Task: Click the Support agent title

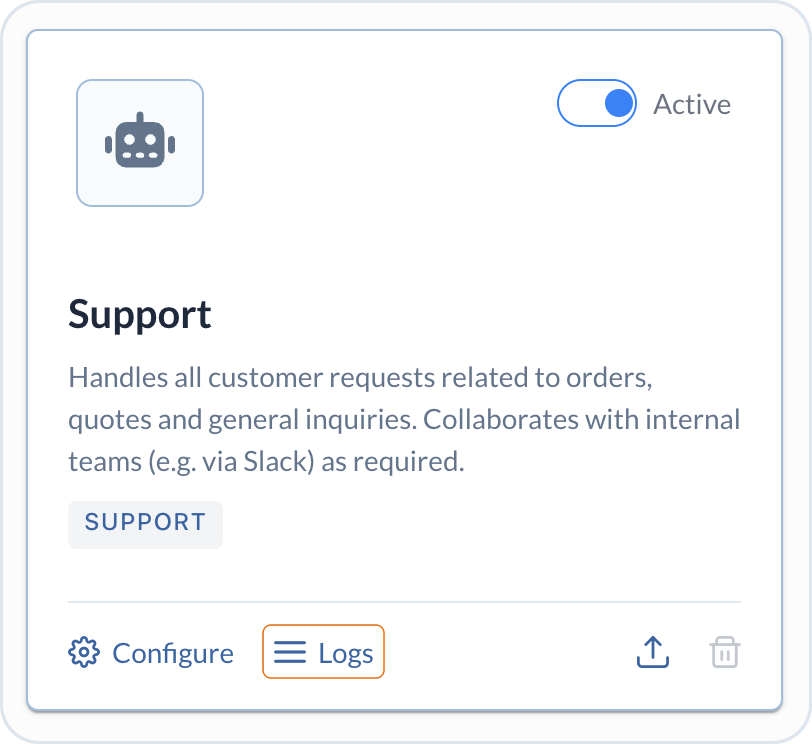Action: click(140, 314)
